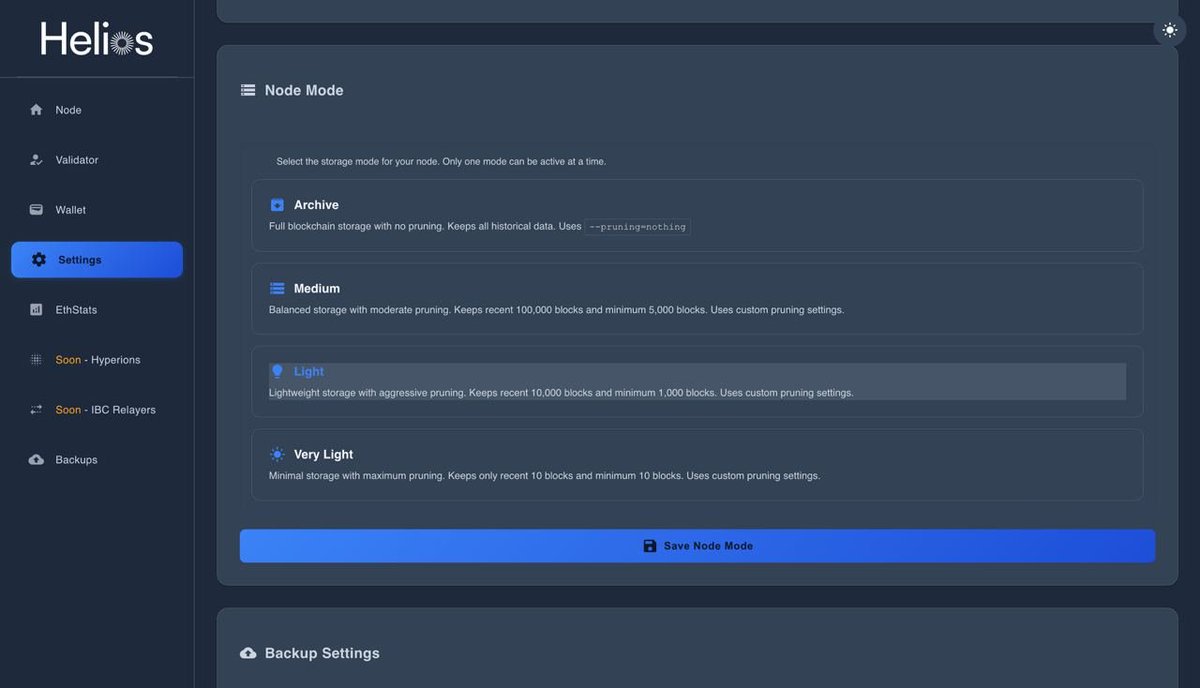Open the Node page
This screenshot has width=1200, height=688.
[x=97, y=110]
